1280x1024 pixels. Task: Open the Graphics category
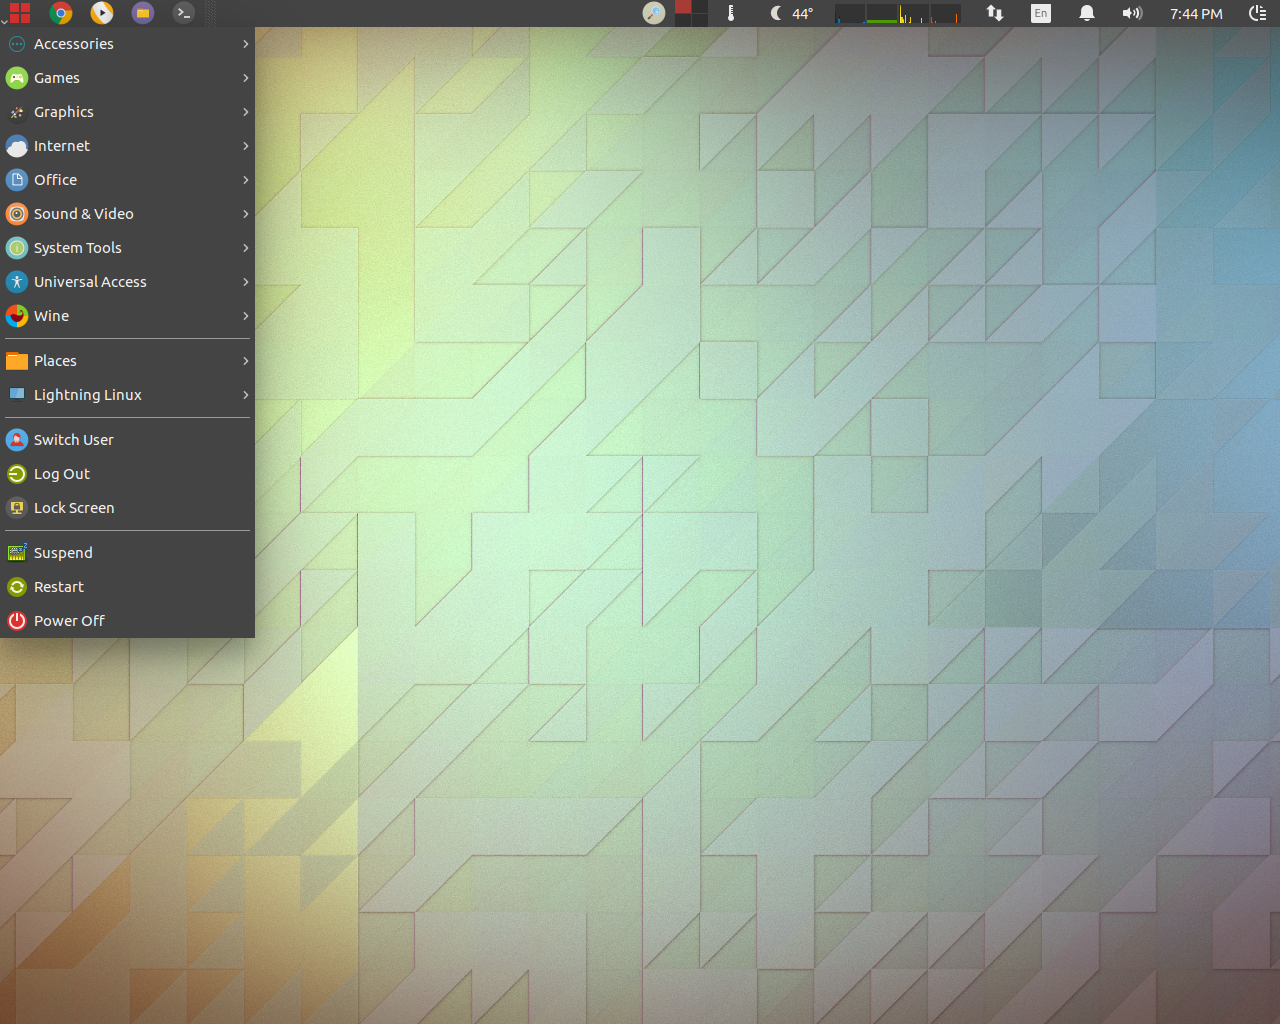(127, 112)
